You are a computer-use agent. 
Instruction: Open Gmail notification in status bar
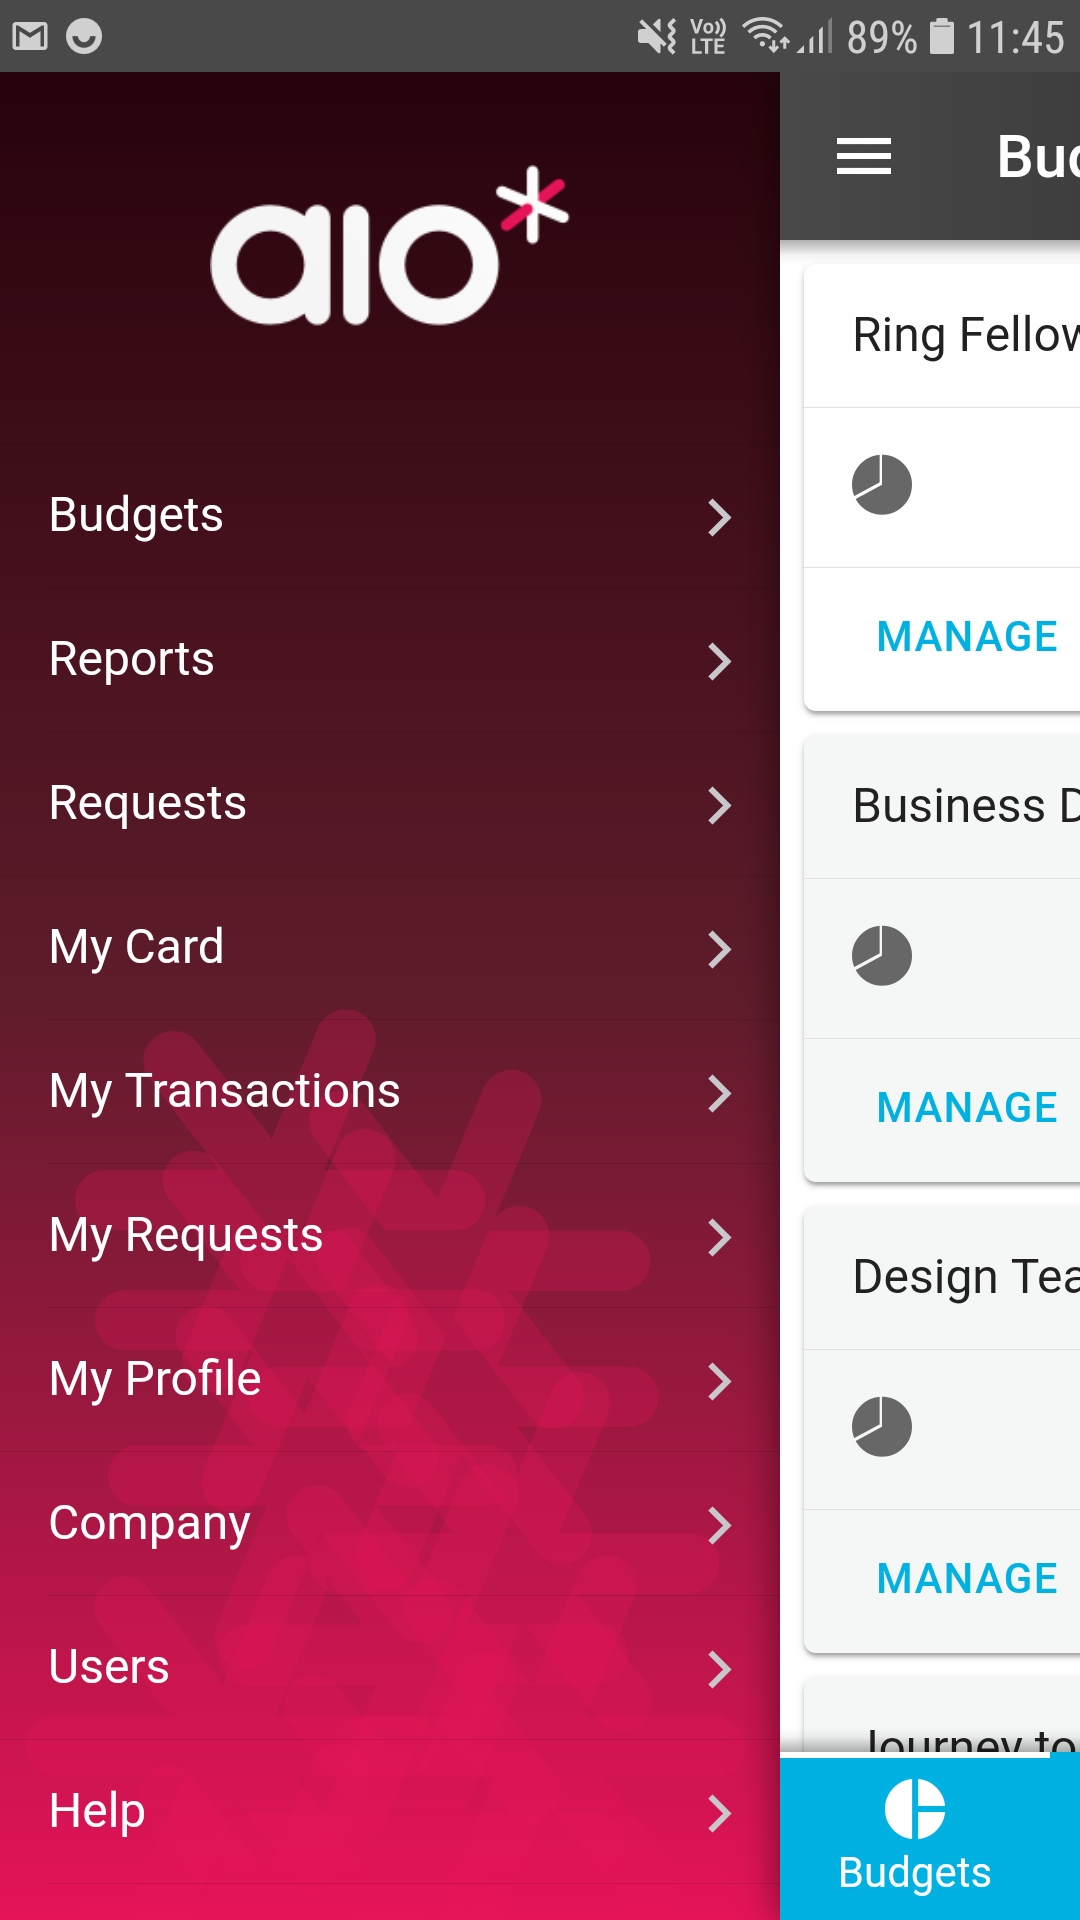tap(30, 37)
